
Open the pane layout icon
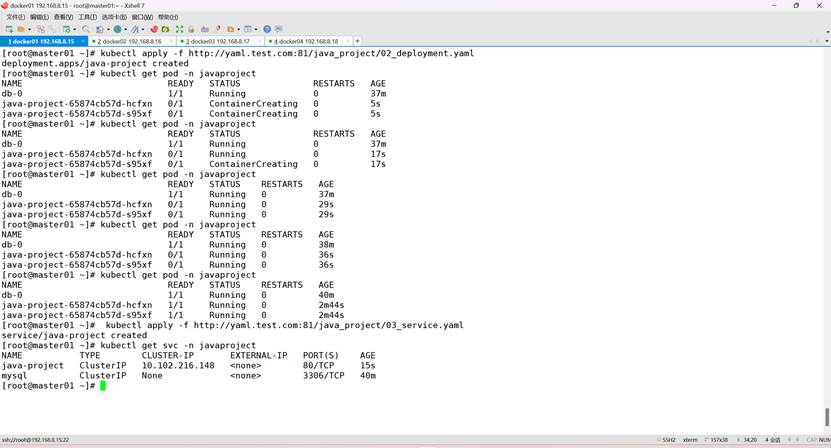[247, 29]
